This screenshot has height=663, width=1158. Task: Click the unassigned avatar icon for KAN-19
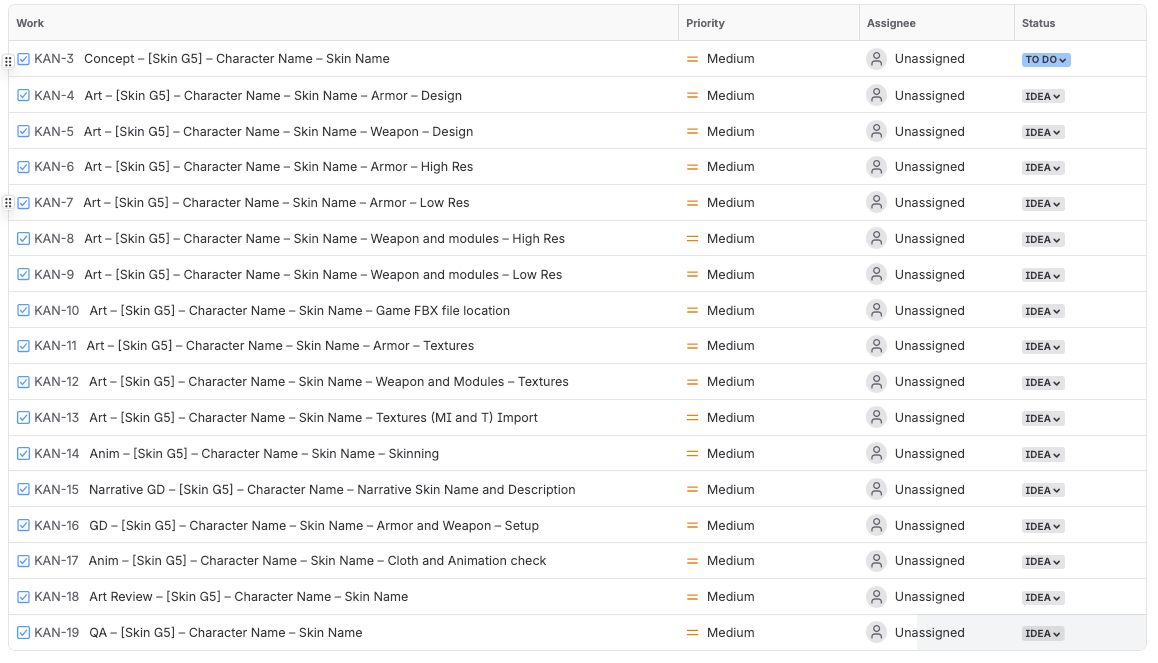tap(877, 633)
